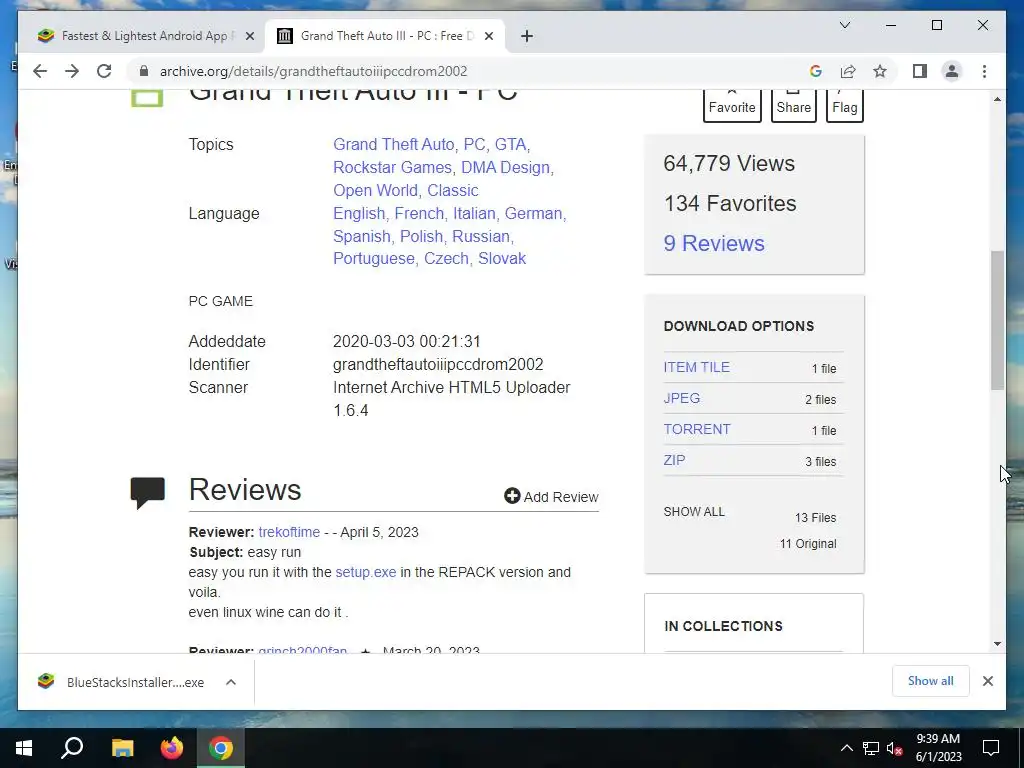
Task: Click the Share button on the item
Action: point(793,104)
